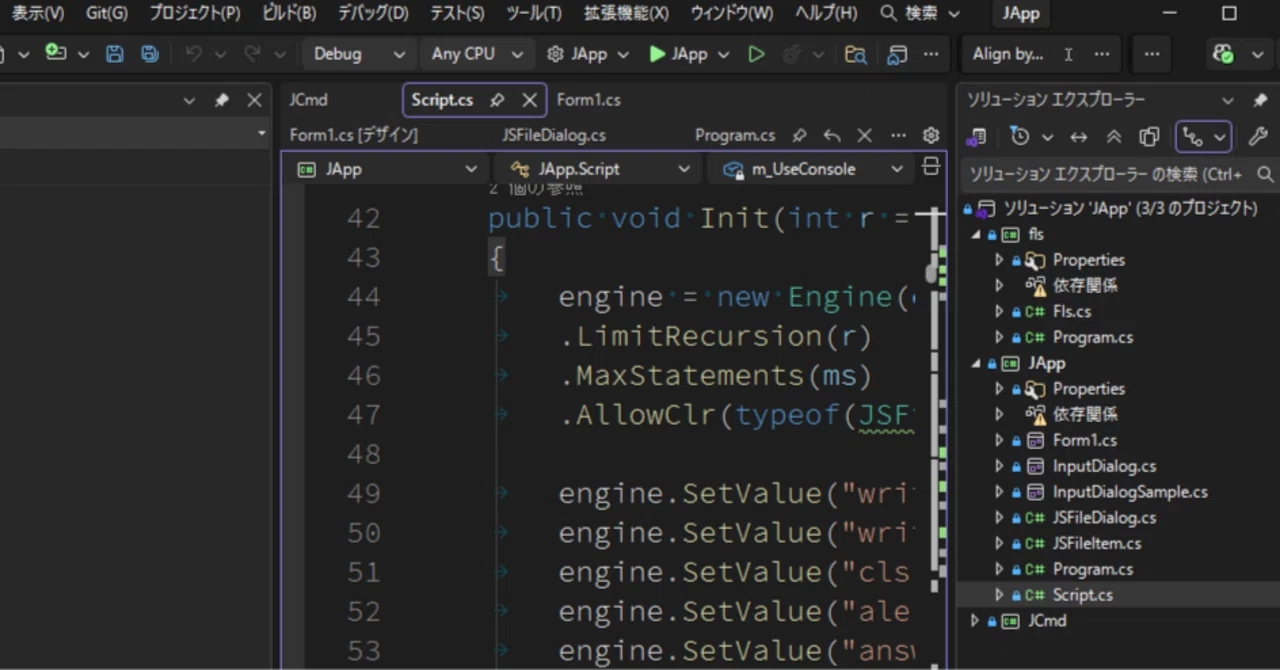This screenshot has width=1280, height=670.
Task: Open the Git(G) menu
Action: click(x=106, y=13)
